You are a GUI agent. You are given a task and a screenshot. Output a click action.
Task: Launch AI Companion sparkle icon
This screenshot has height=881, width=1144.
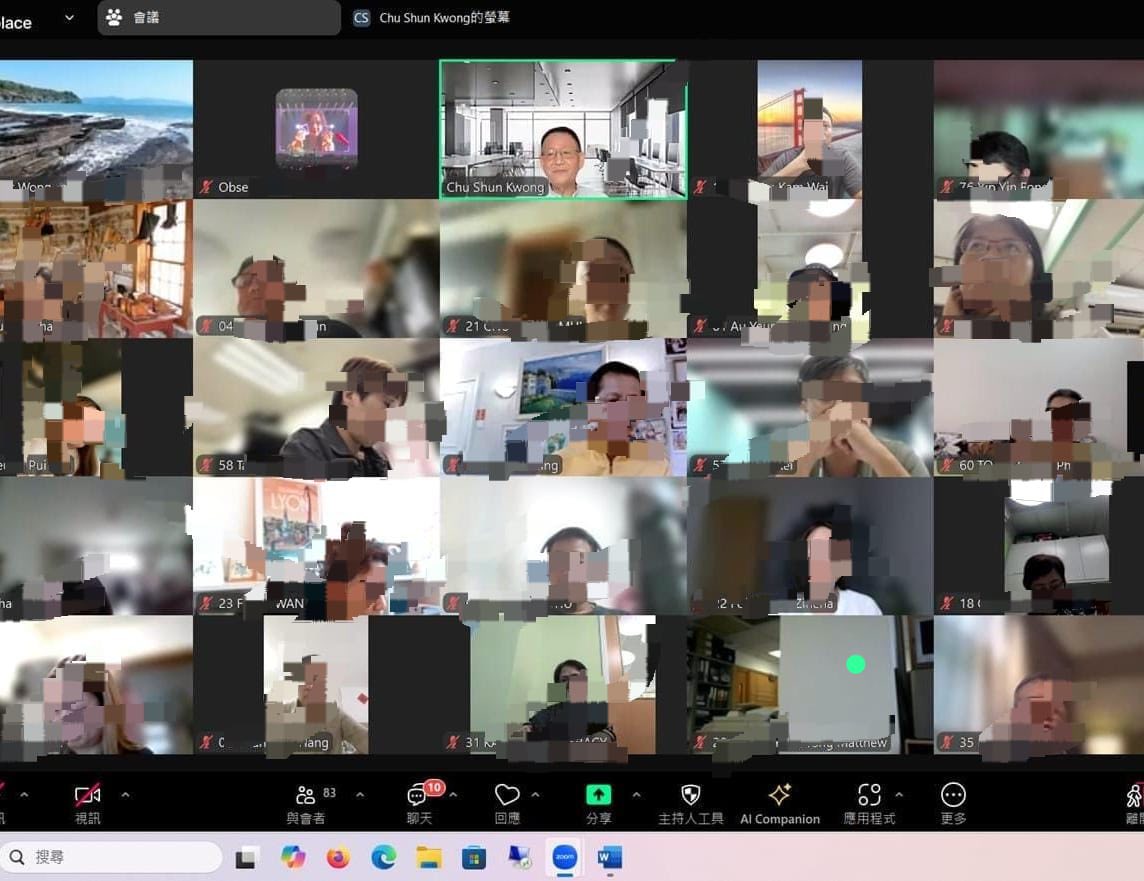click(x=780, y=795)
